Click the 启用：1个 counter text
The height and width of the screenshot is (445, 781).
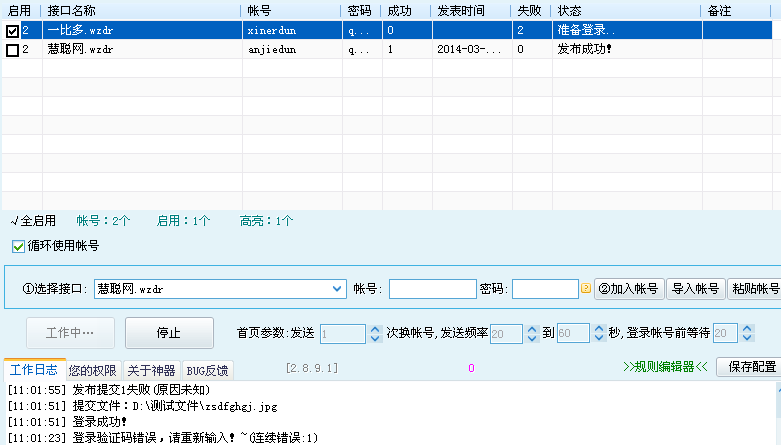tap(183, 221)
